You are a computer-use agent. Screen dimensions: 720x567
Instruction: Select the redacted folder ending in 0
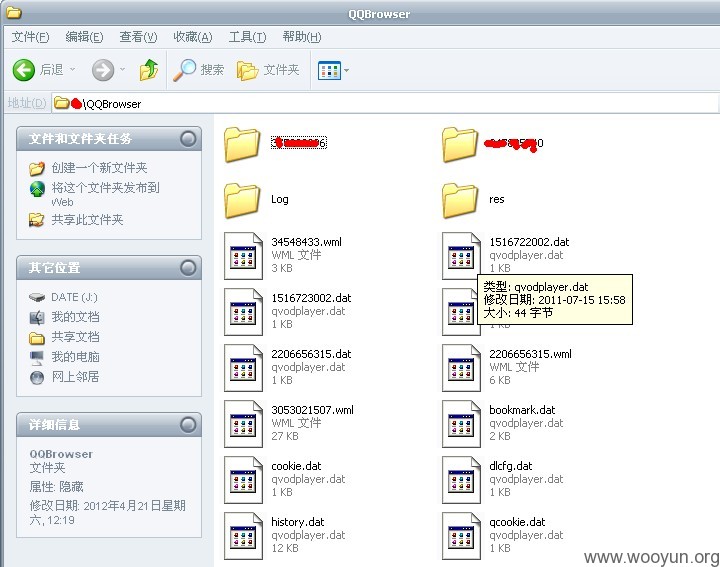click(460, 144)
